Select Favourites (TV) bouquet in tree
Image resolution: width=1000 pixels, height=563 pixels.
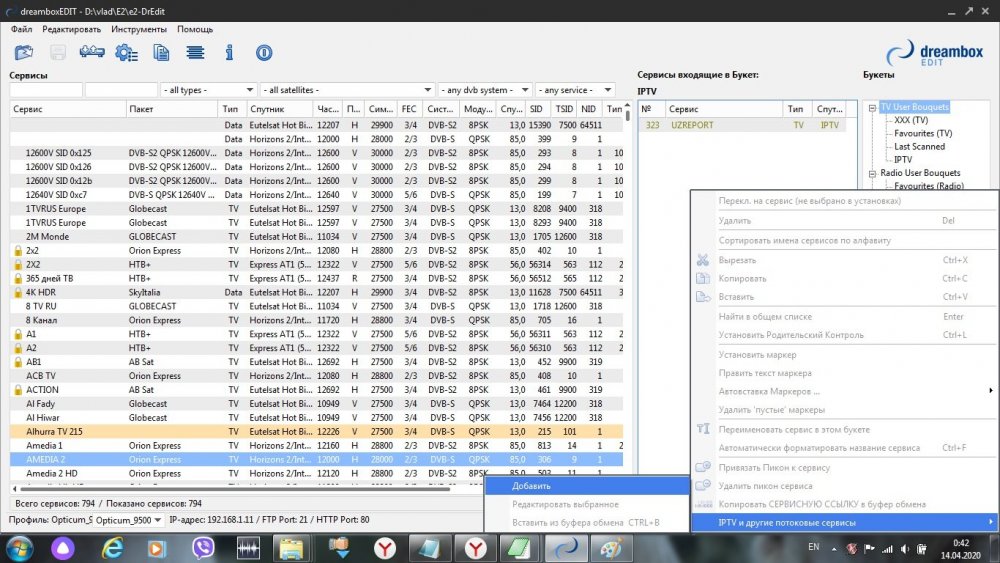pos(922,133)
